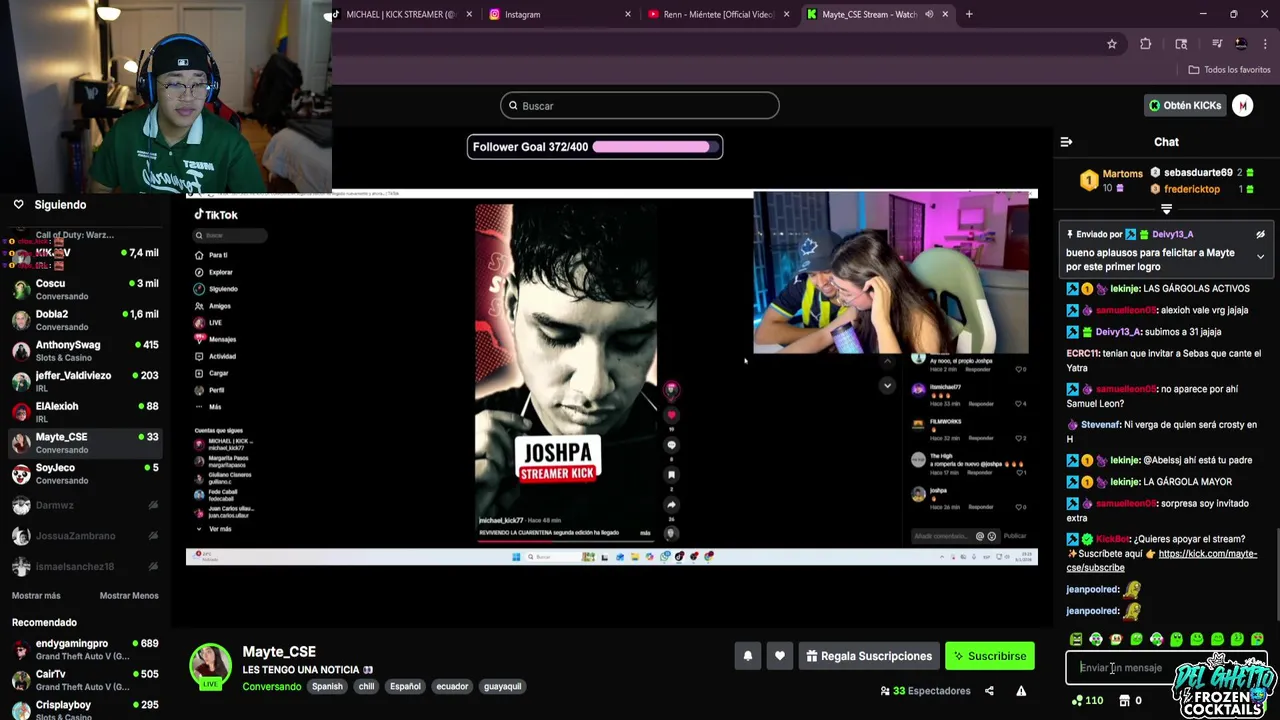
Task: Click the Follower Goal progress bar
Action: [x=655, y=147]
